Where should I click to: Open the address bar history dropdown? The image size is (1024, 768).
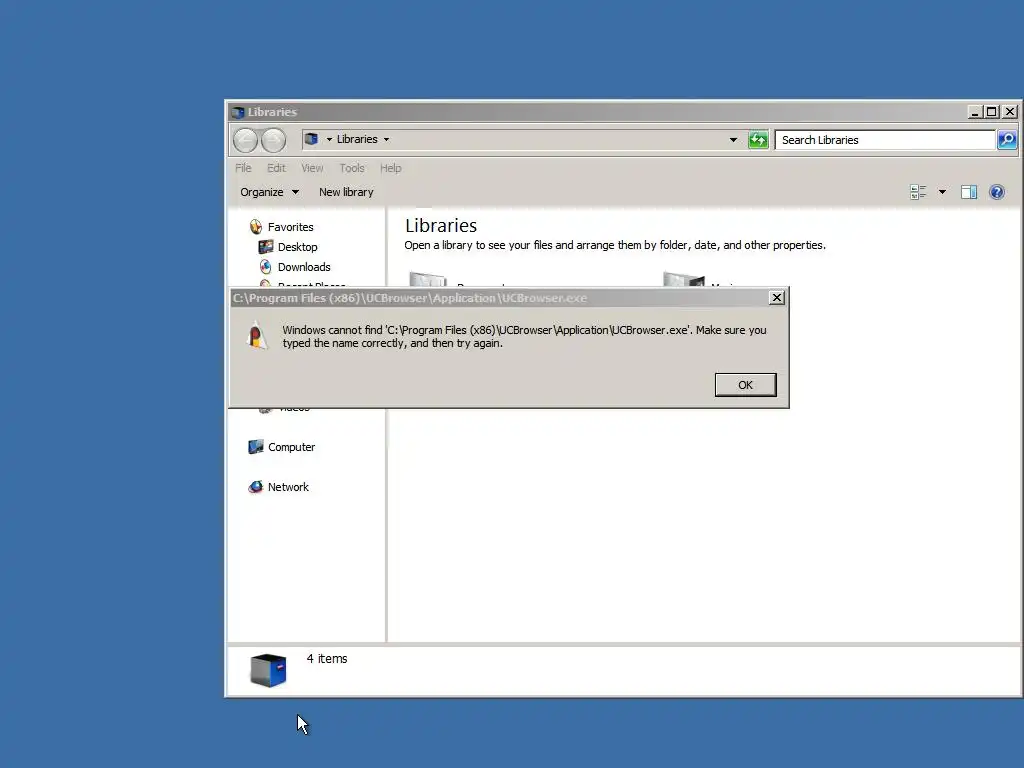coord(733,140)
